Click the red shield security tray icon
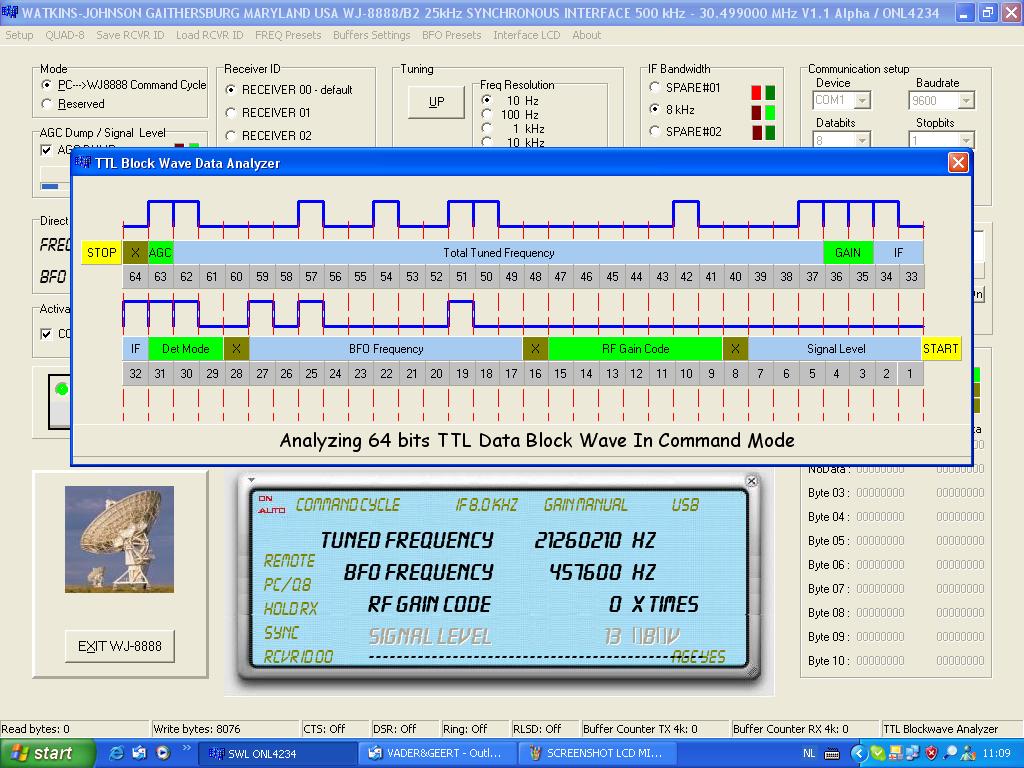This screenshot has height=768, width=1024. pos(931,753)
